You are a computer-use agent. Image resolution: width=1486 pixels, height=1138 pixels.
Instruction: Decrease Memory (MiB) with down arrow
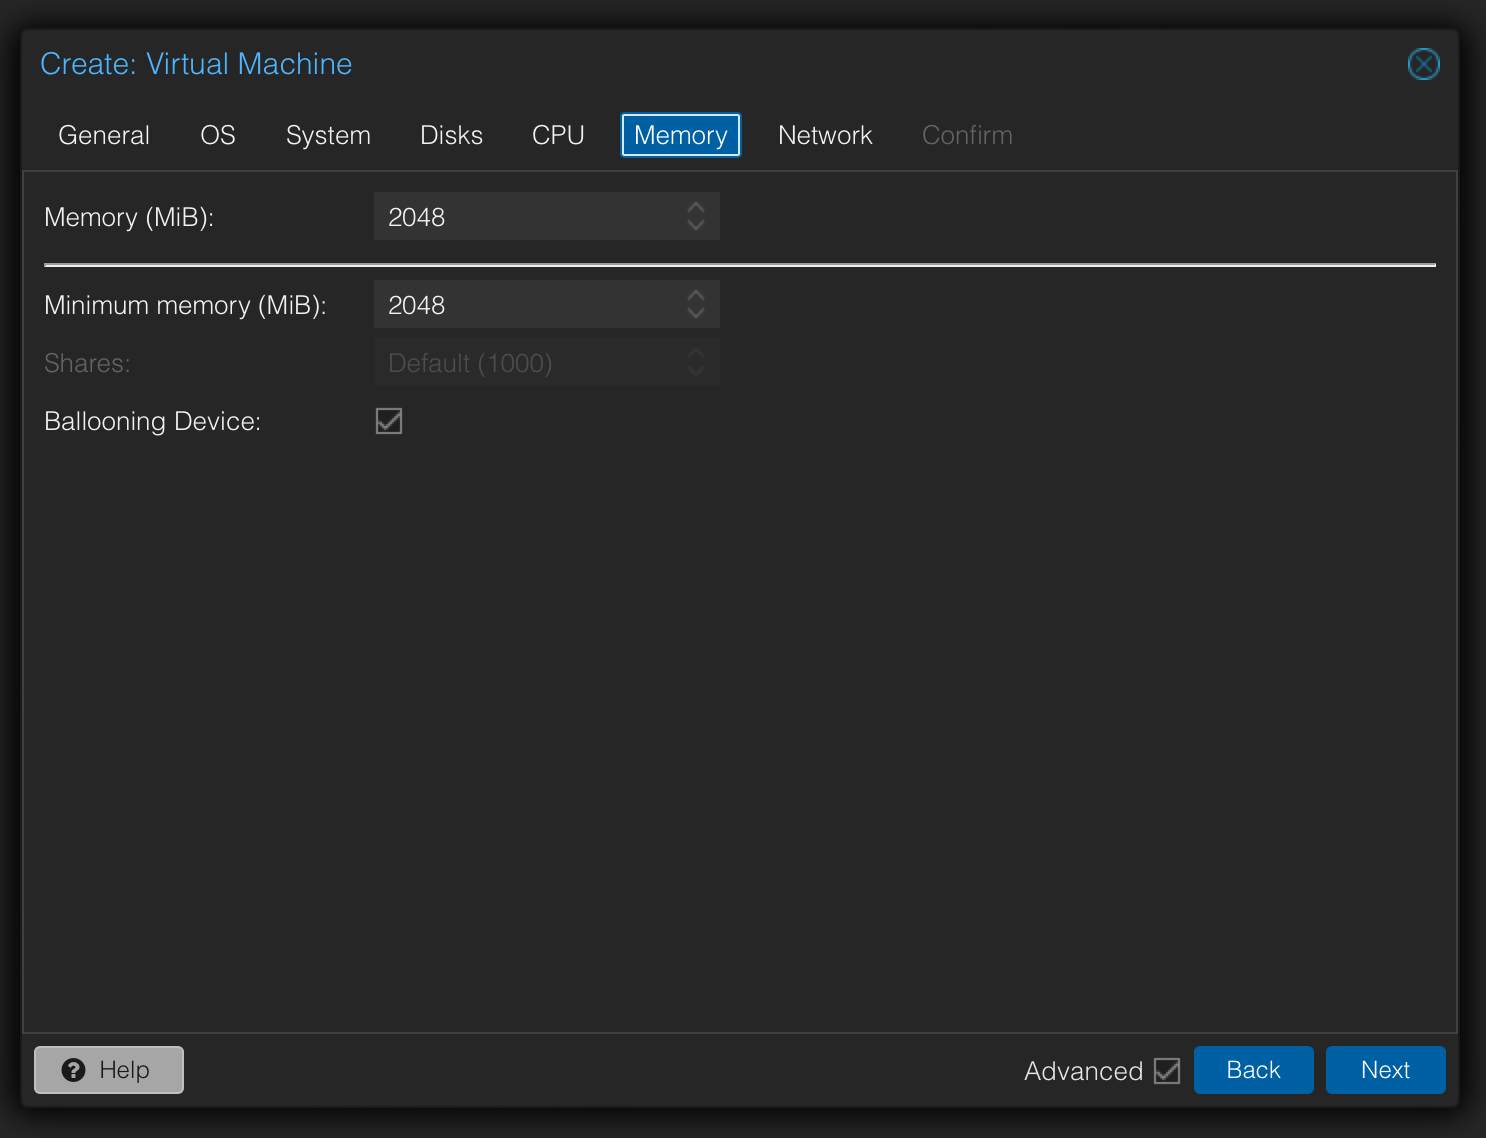[696, 226]
